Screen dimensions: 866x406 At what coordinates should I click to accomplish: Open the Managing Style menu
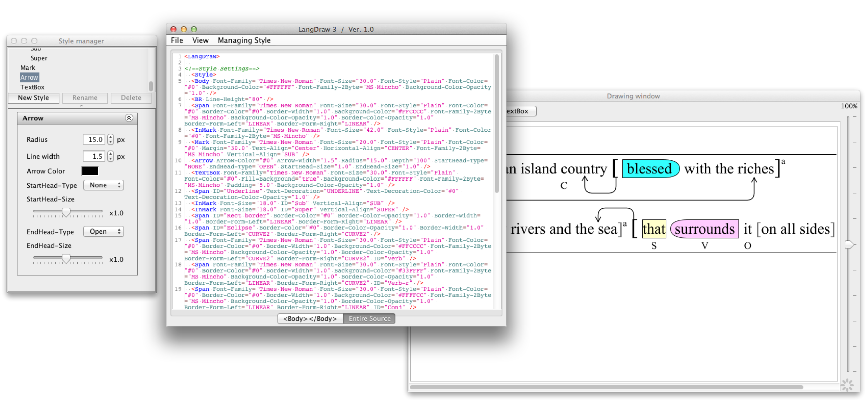pos(245,40)
